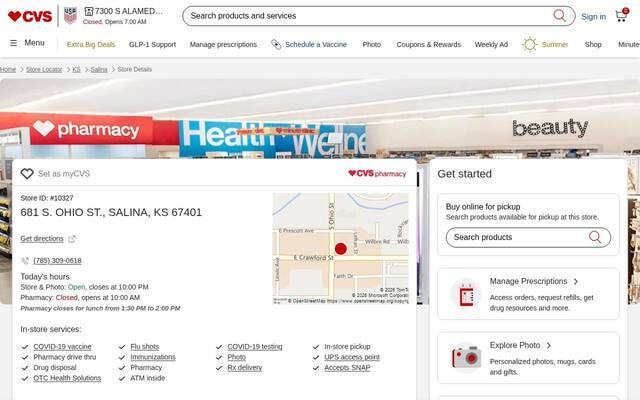Open Schedule a Vaccine in the nav bar
The height and width of the screenshot is (400, 640).
(316, 44)
